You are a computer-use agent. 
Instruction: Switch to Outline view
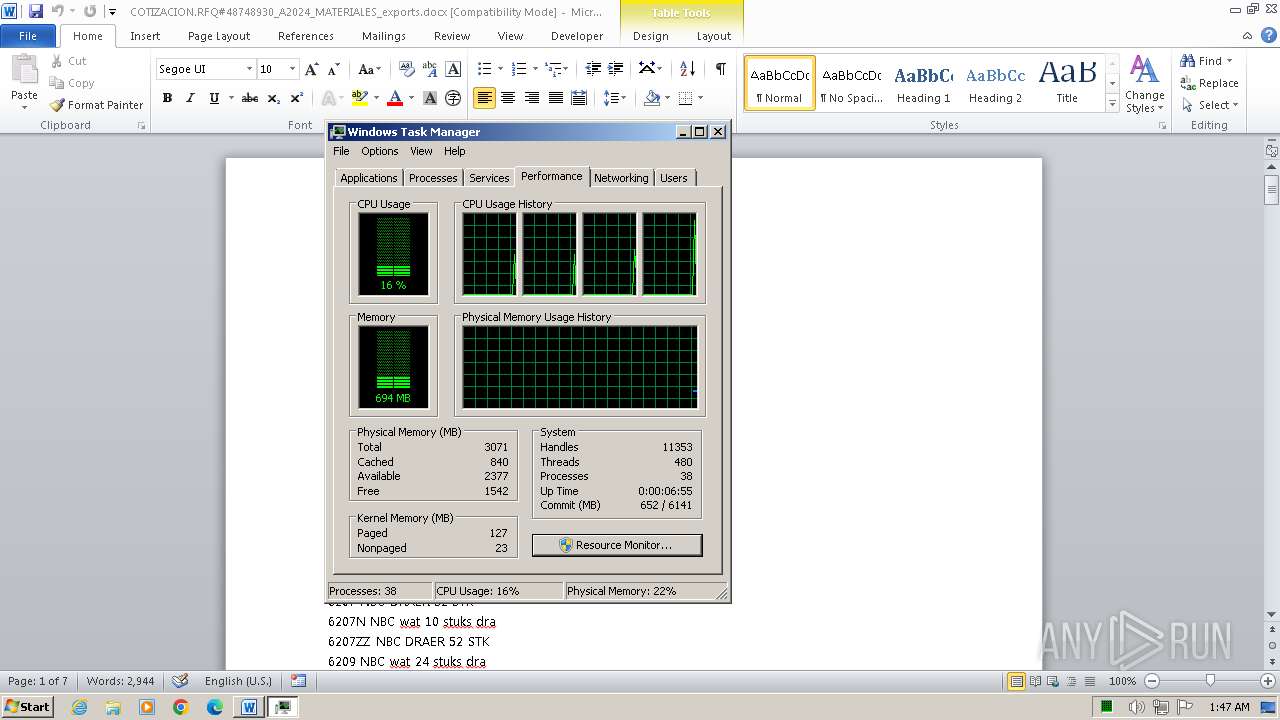click(1070, 681)
